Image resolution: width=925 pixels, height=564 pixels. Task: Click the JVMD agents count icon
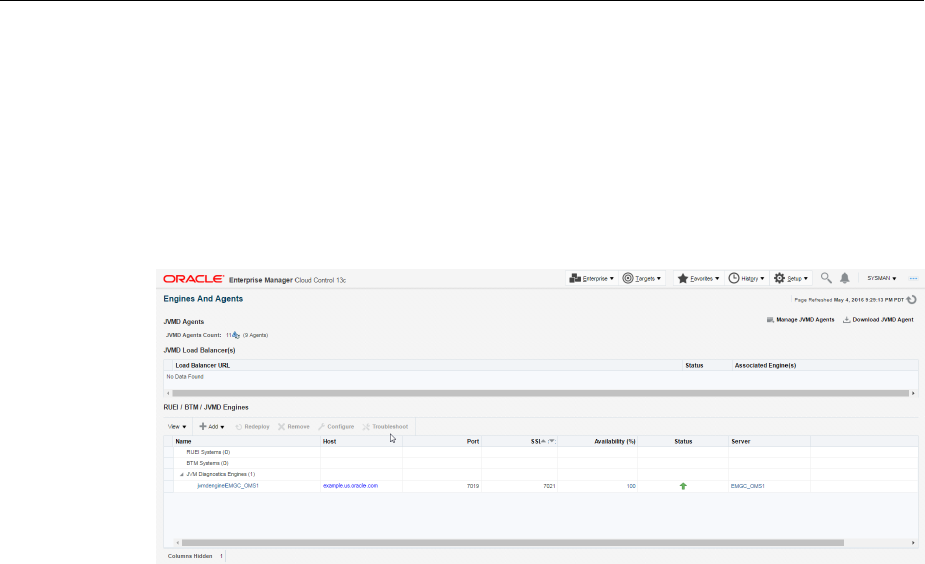[x=236, y=335]
